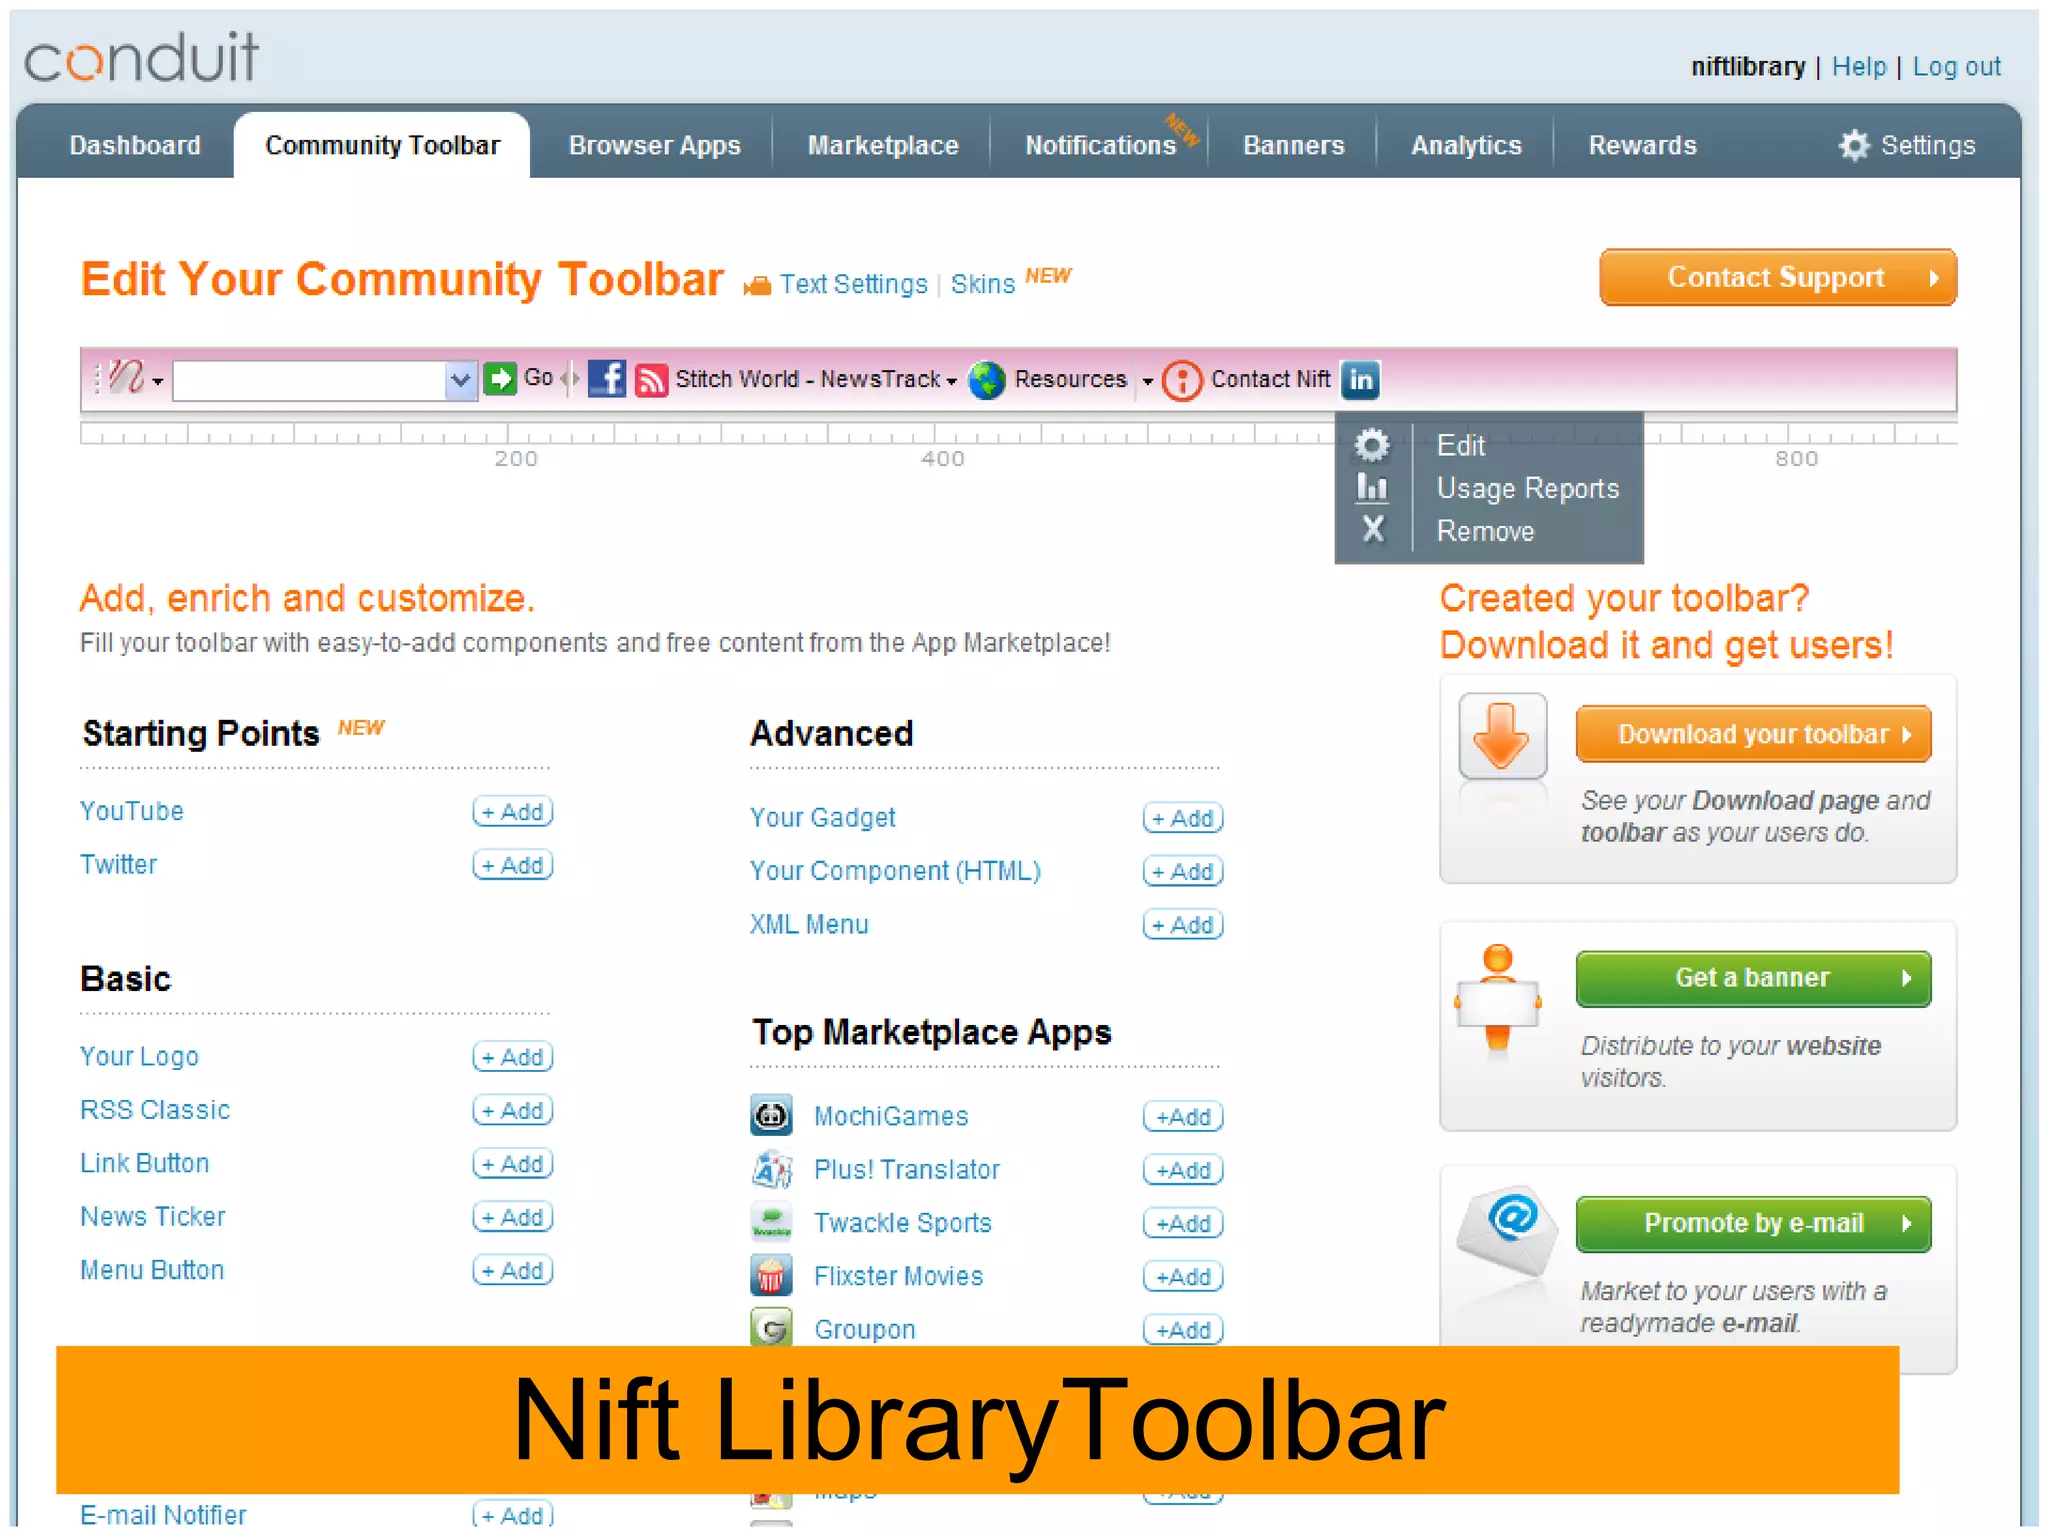Add the YouTube component
The width and height of the screenshot is (2048, 1536).
tap(513, 811)
